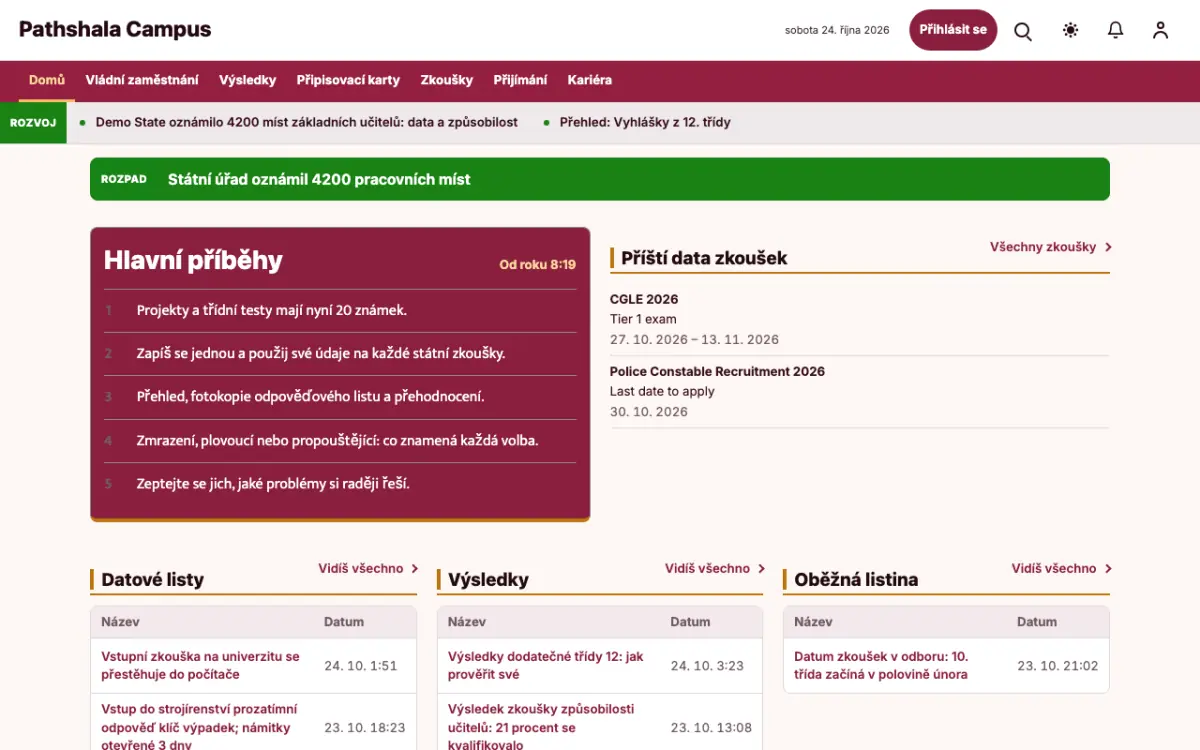Click the Všechny zkoušky link
The image size is (1200, 750).
click(1051, 247)
